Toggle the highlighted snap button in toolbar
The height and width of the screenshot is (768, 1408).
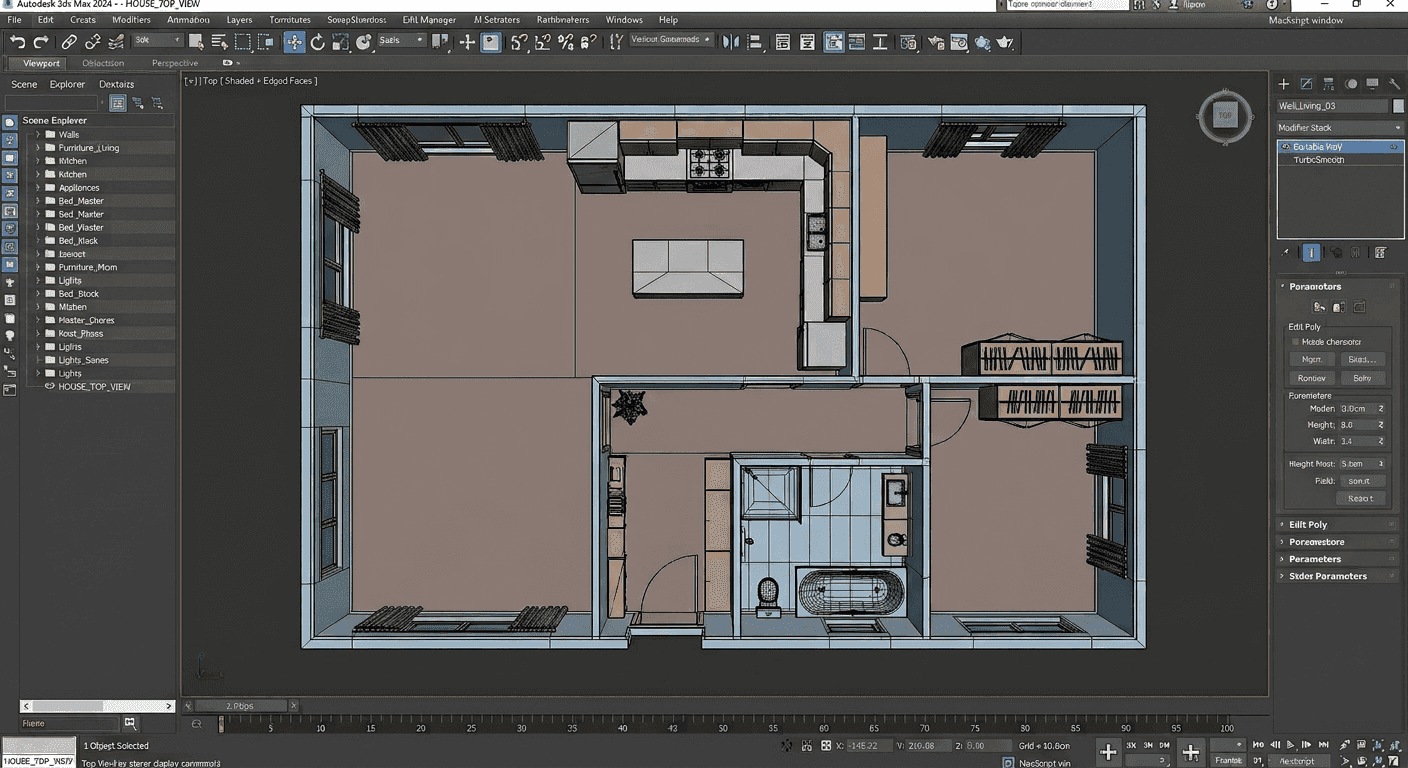pyautogui.click(x=491, y=42)
